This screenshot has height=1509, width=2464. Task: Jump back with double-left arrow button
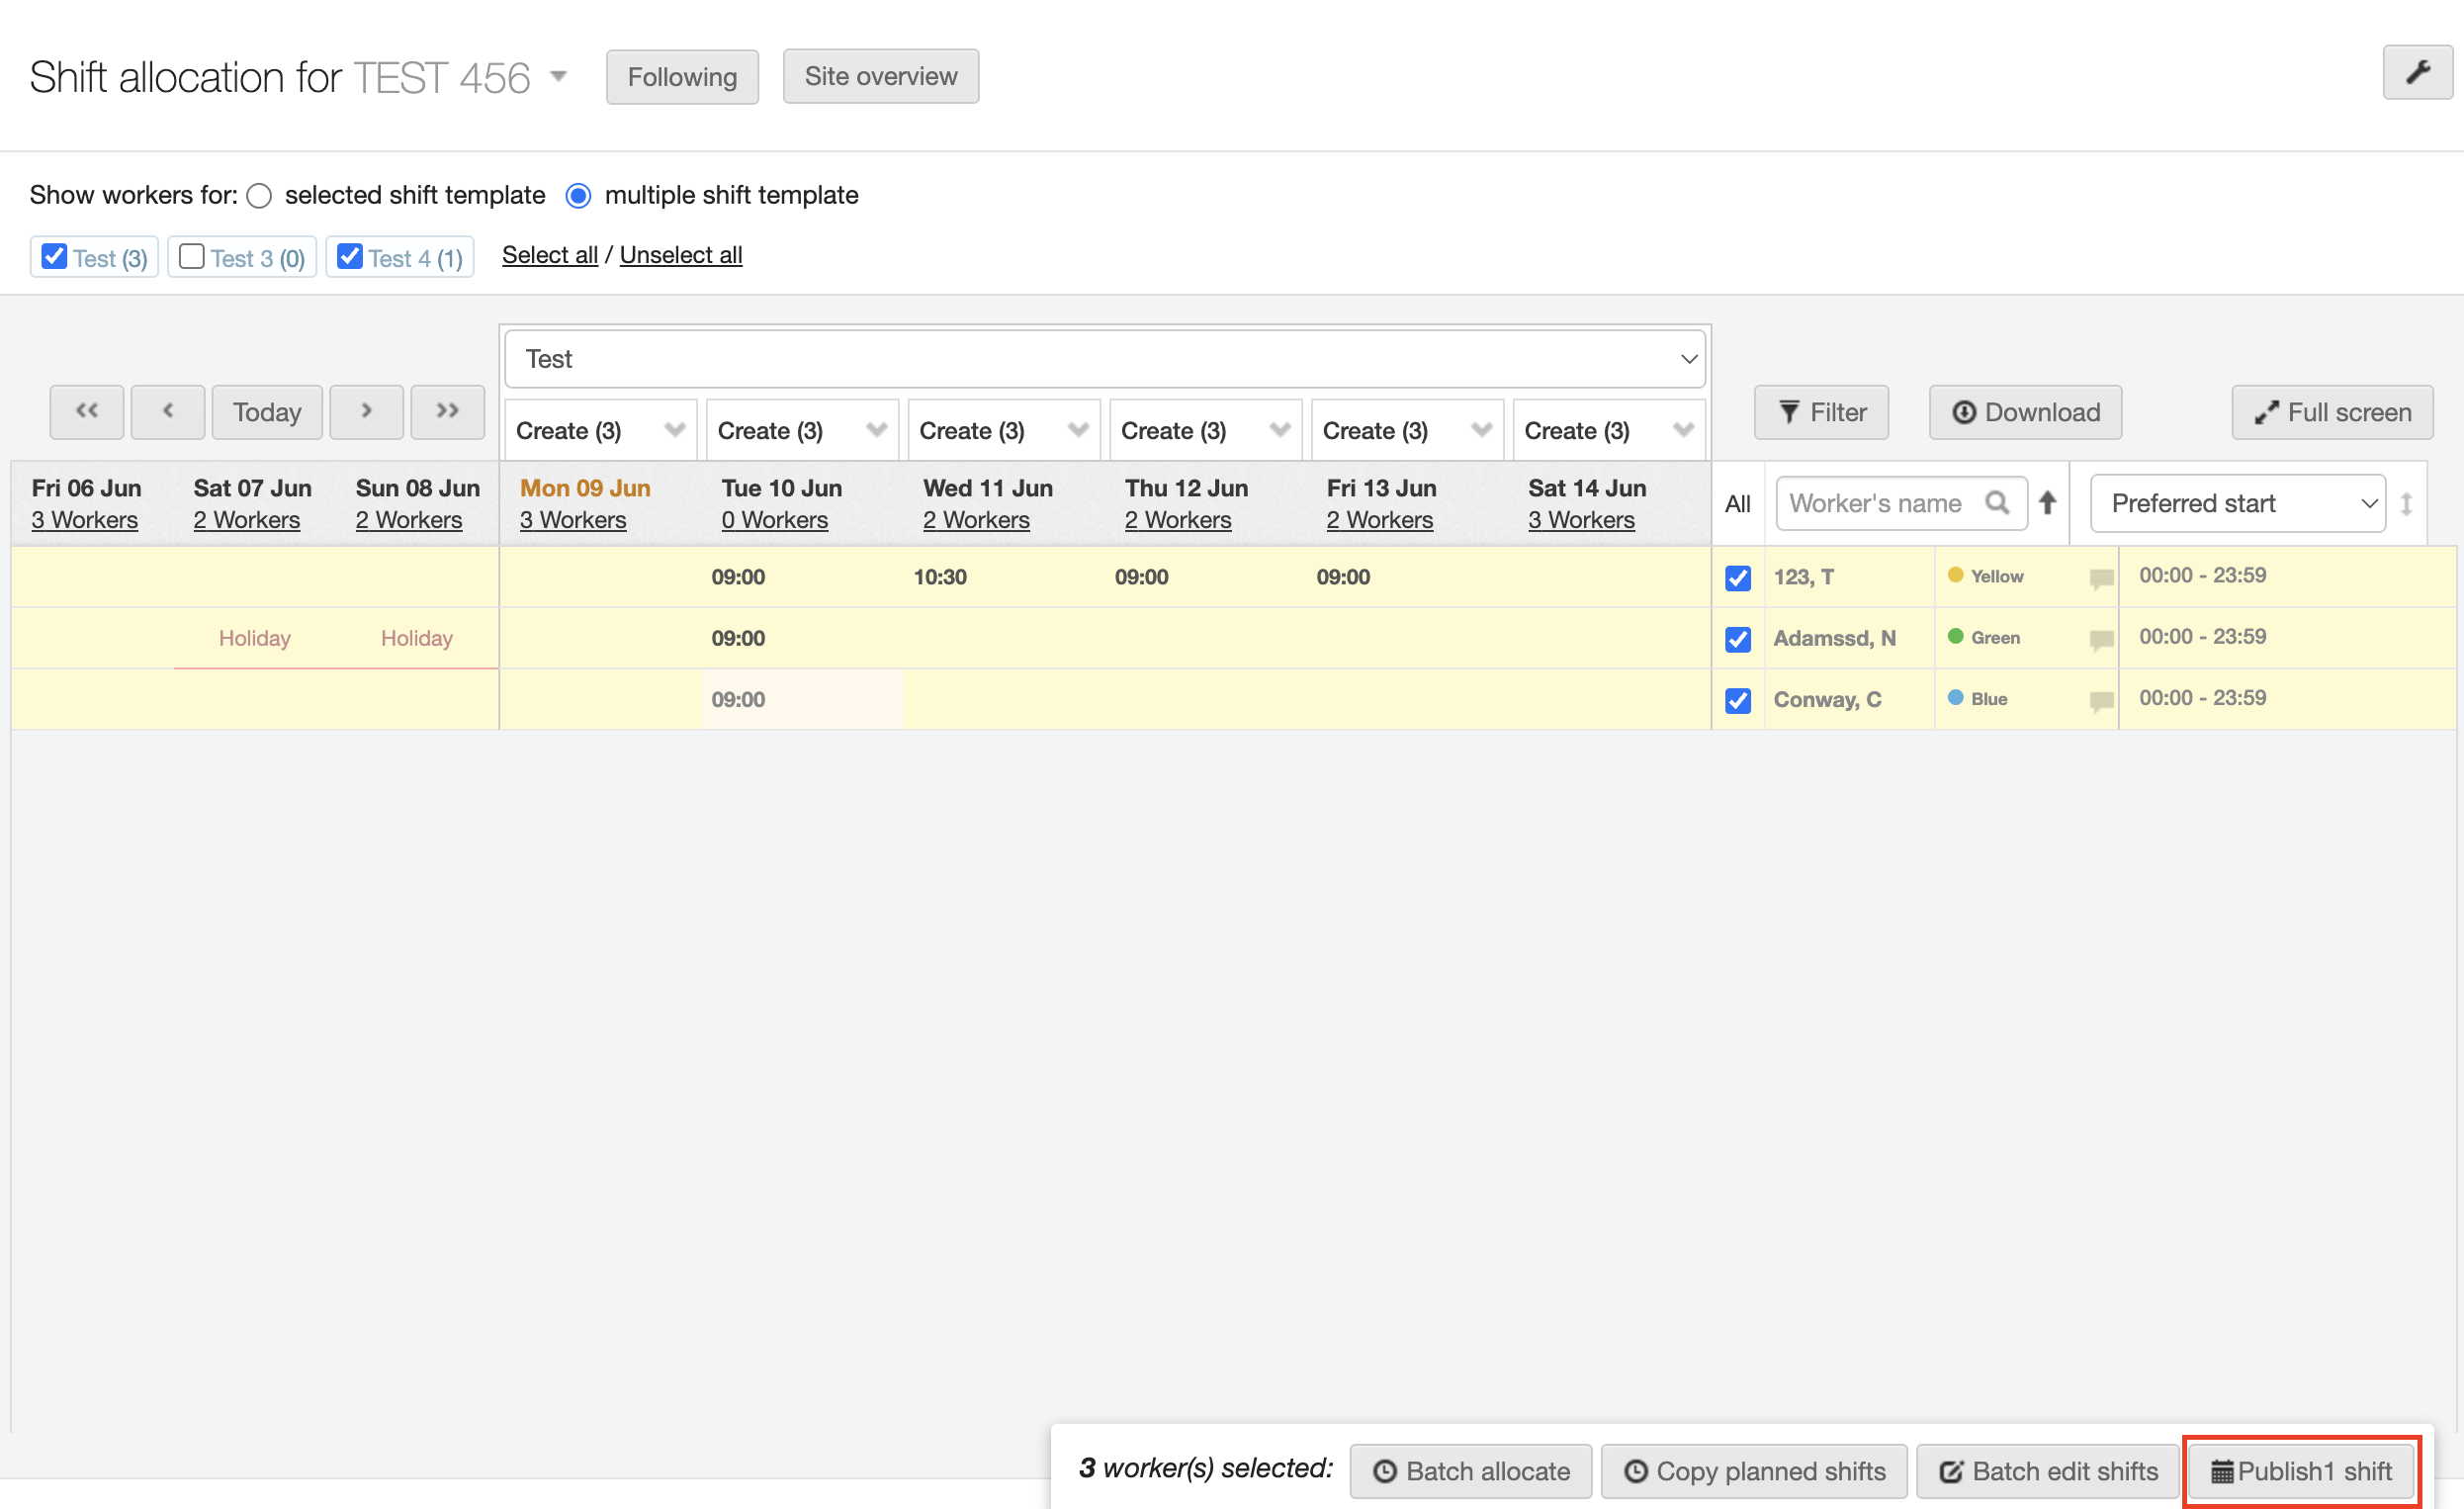point(87,411)
